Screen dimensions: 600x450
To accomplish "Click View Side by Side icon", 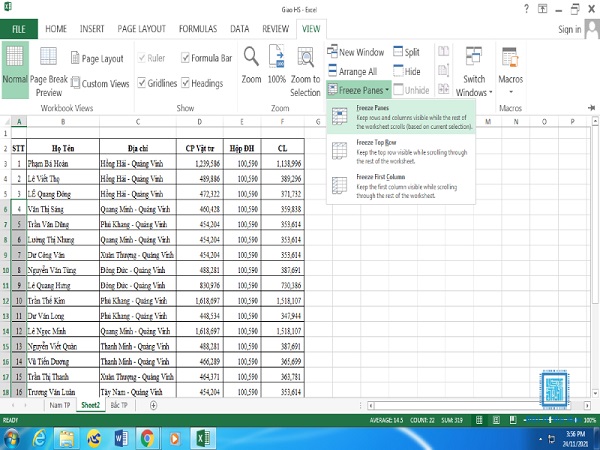I will 443,51.
